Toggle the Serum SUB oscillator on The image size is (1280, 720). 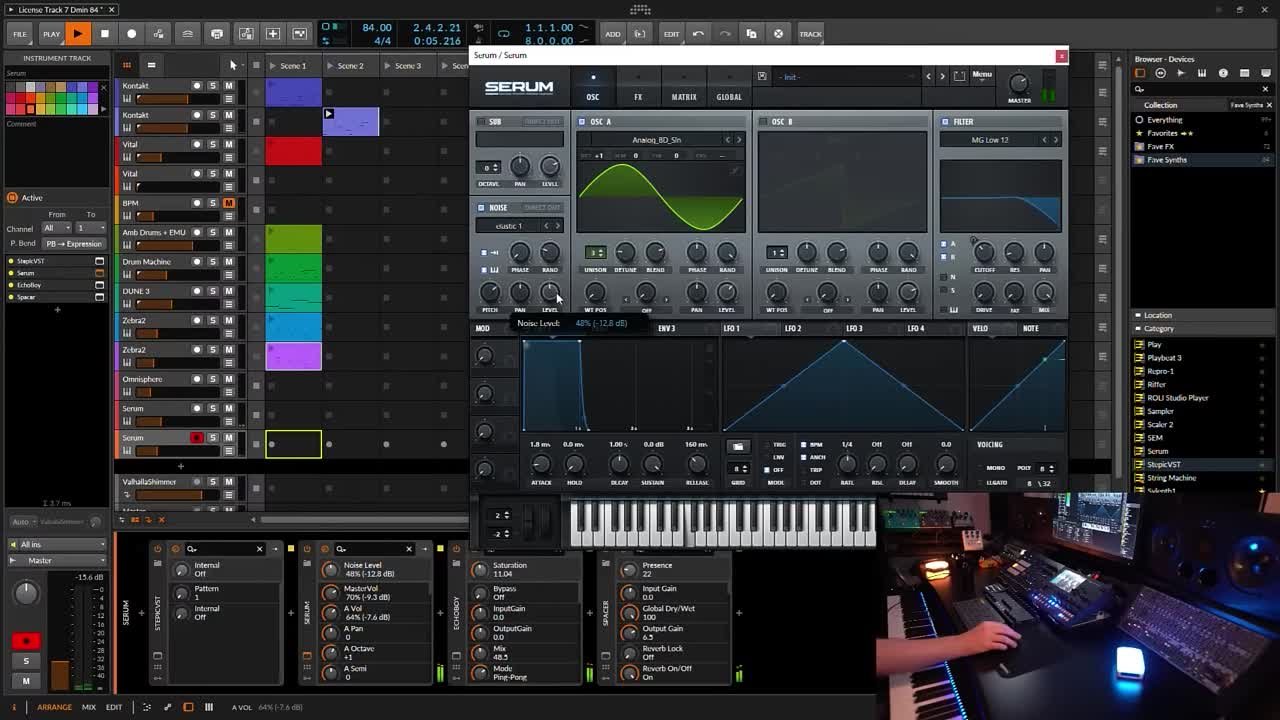(481, 122)
